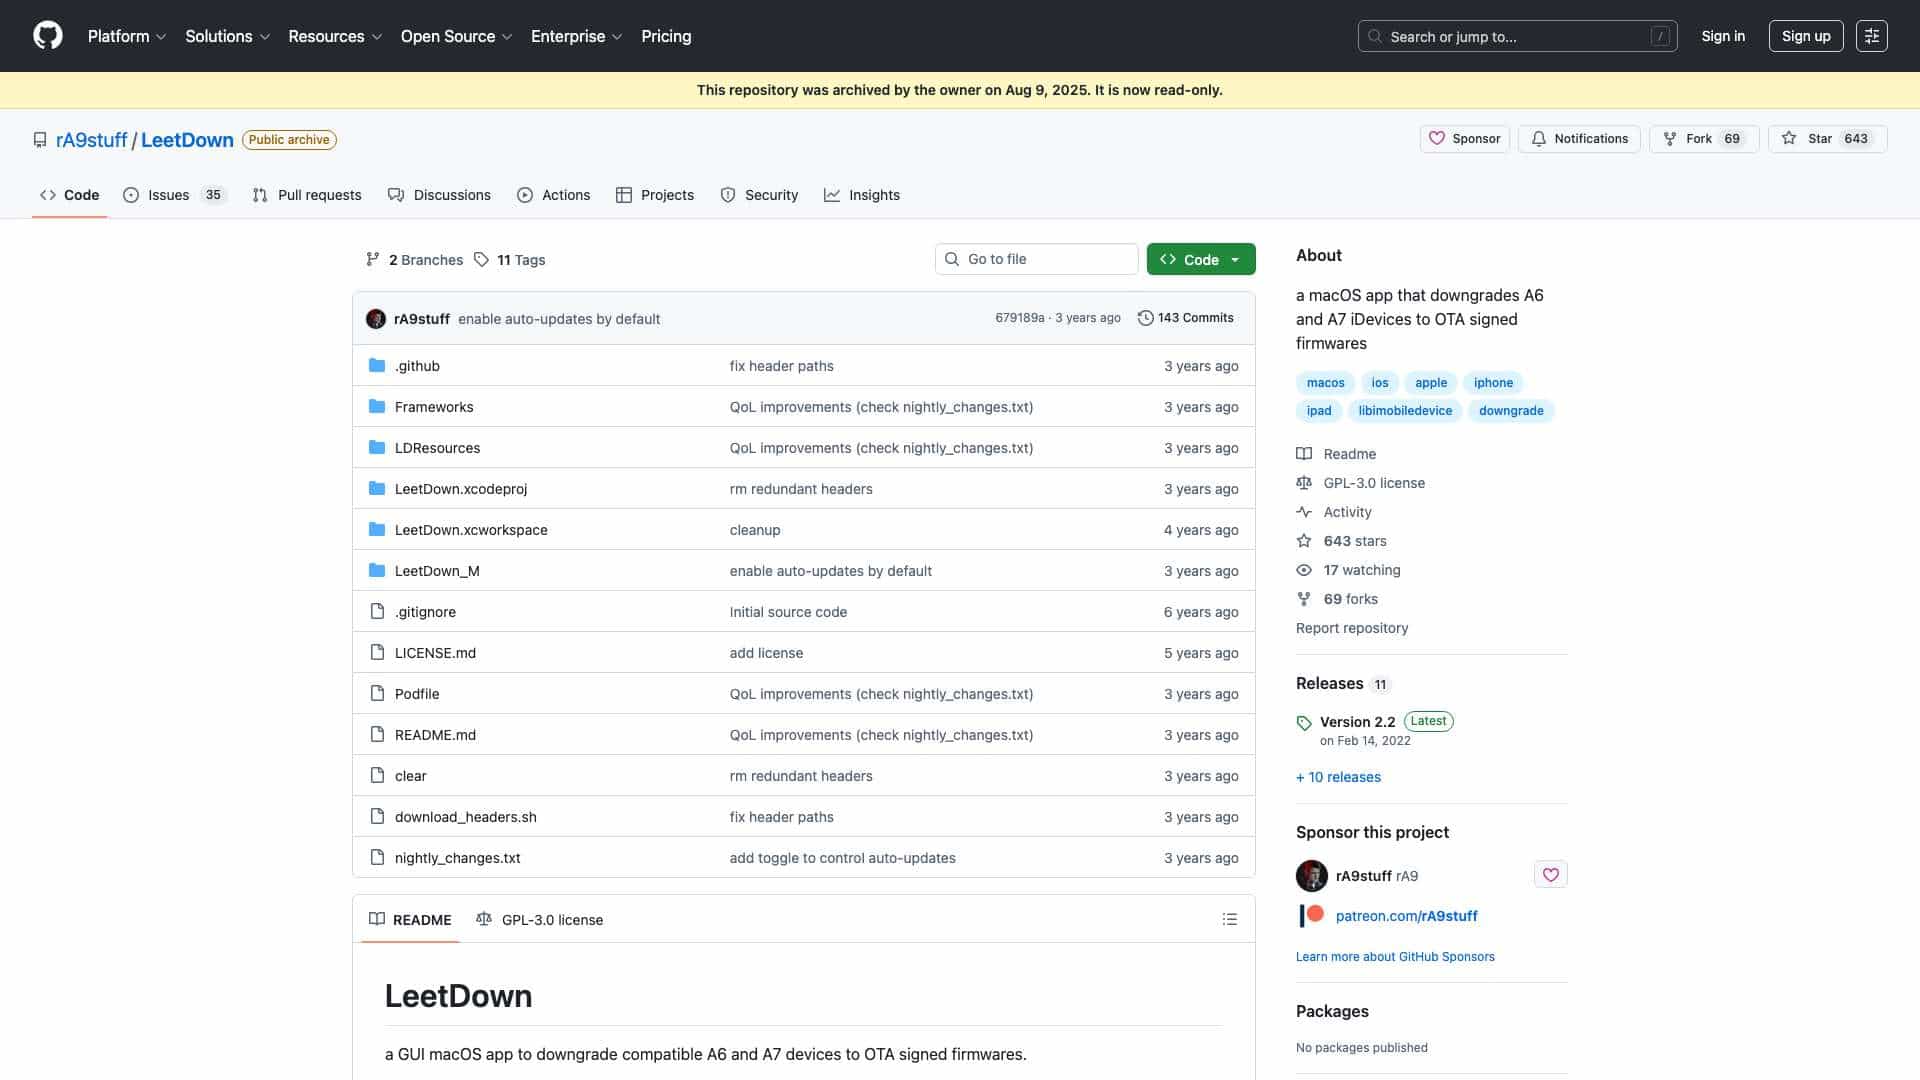
Task: Click the GitHub logo icon
Action: point(48,36)
